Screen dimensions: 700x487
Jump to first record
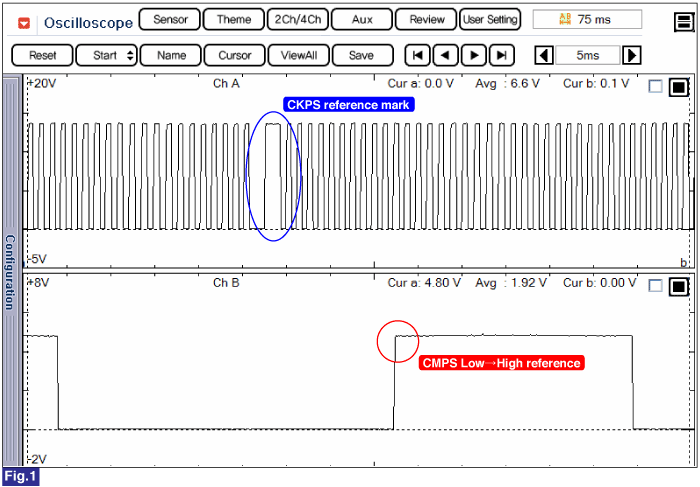tap(417, 55)
